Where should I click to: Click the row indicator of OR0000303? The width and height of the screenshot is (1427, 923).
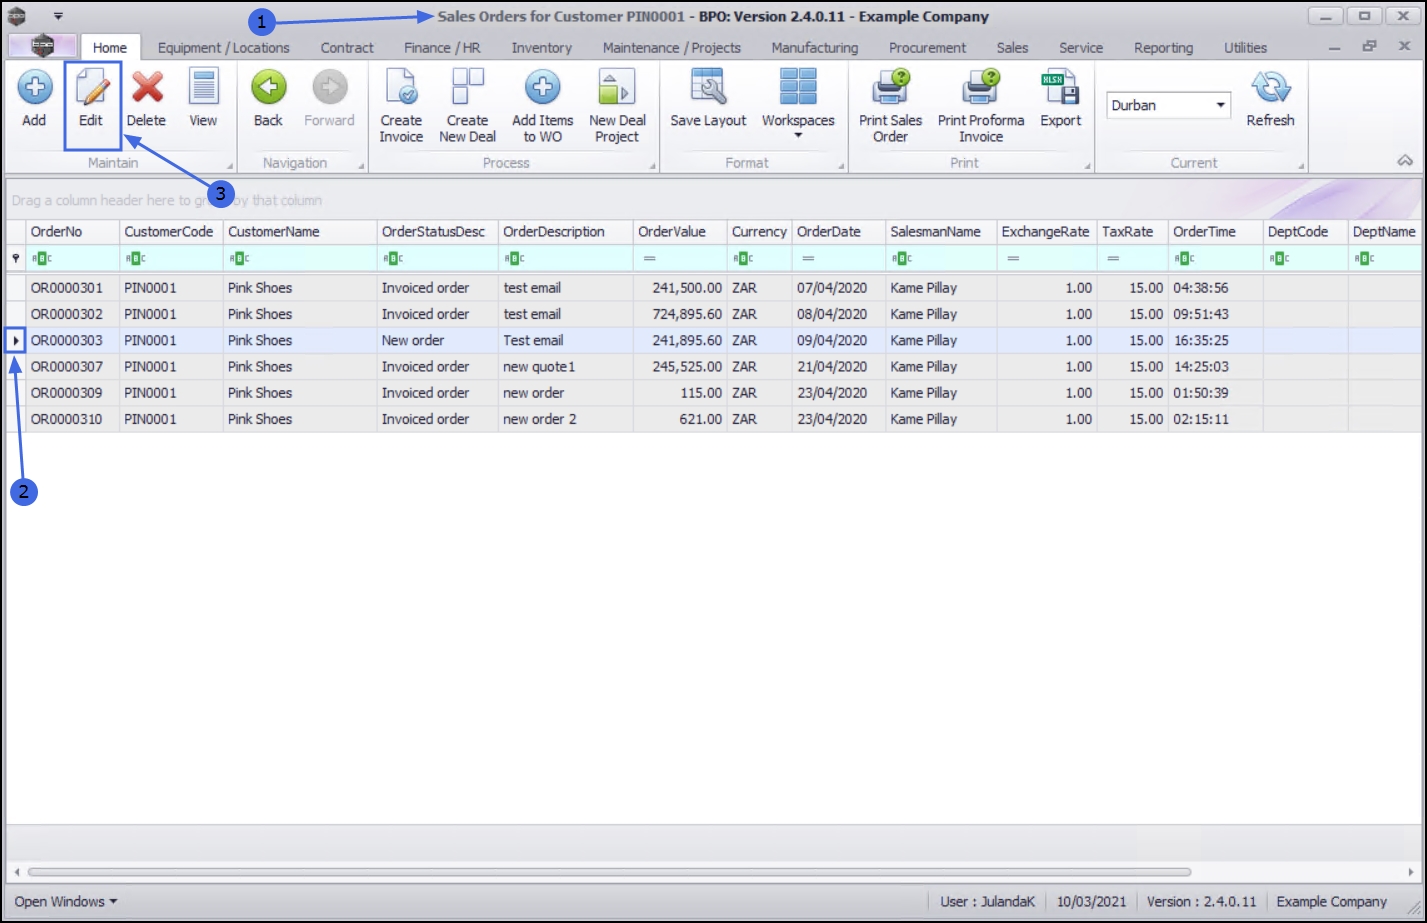tap(16, 341)
